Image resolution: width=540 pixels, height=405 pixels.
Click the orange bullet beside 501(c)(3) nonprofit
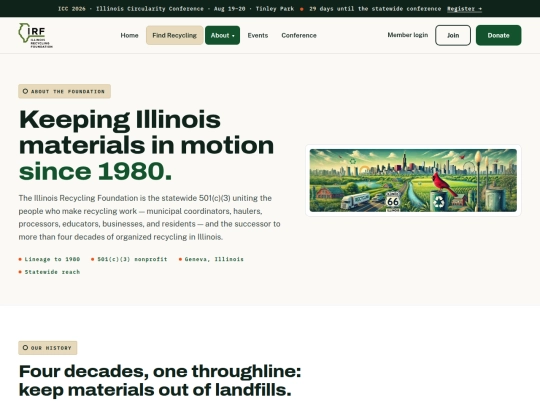pos(93,259)
